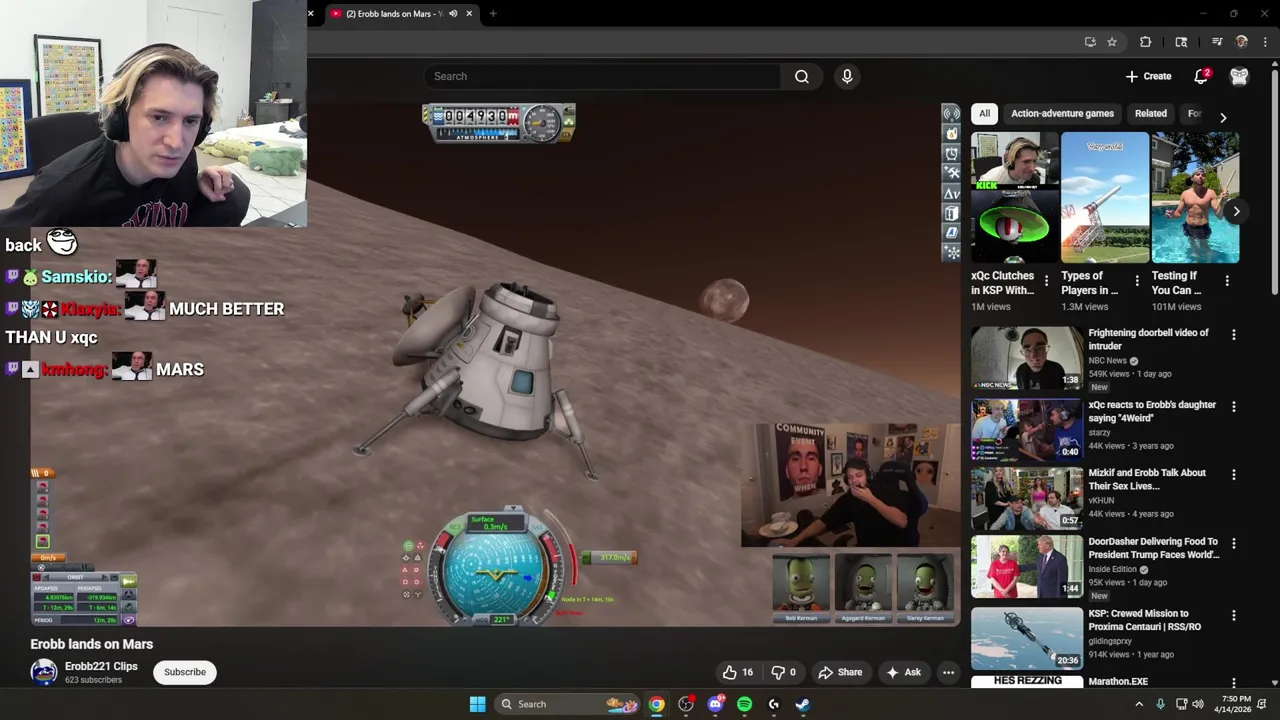Viewport: 1280px width, 720px height.
Task: Open menu for DoorDasher Delivering Food video
Action: coord(1234,543)
